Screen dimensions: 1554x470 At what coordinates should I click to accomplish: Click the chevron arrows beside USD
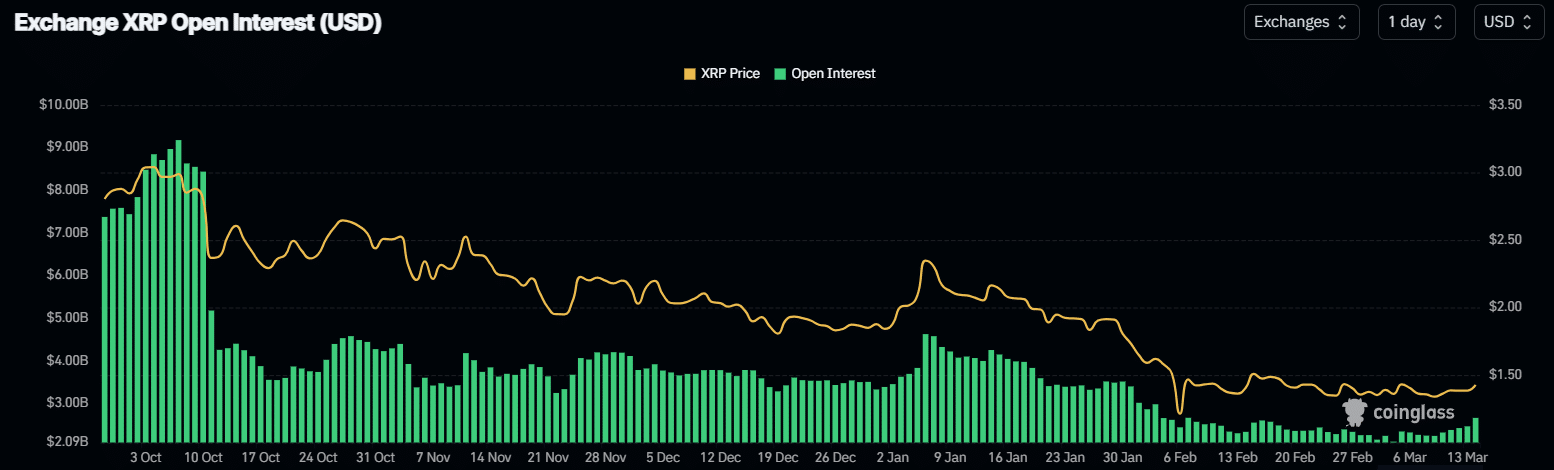point(1527,22)
